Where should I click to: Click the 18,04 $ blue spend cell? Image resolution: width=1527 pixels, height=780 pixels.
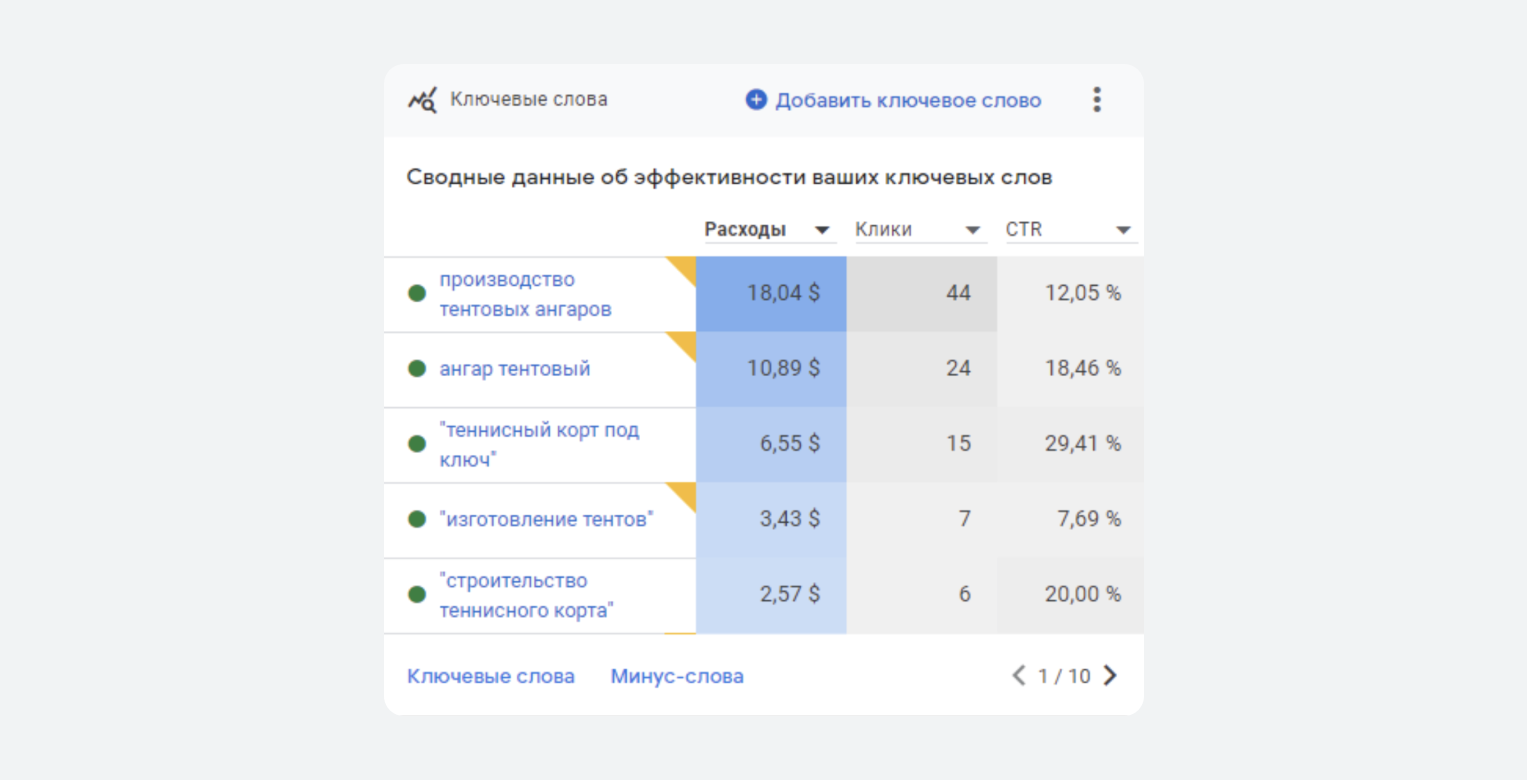pyautogui.click(x=771, y=294)
